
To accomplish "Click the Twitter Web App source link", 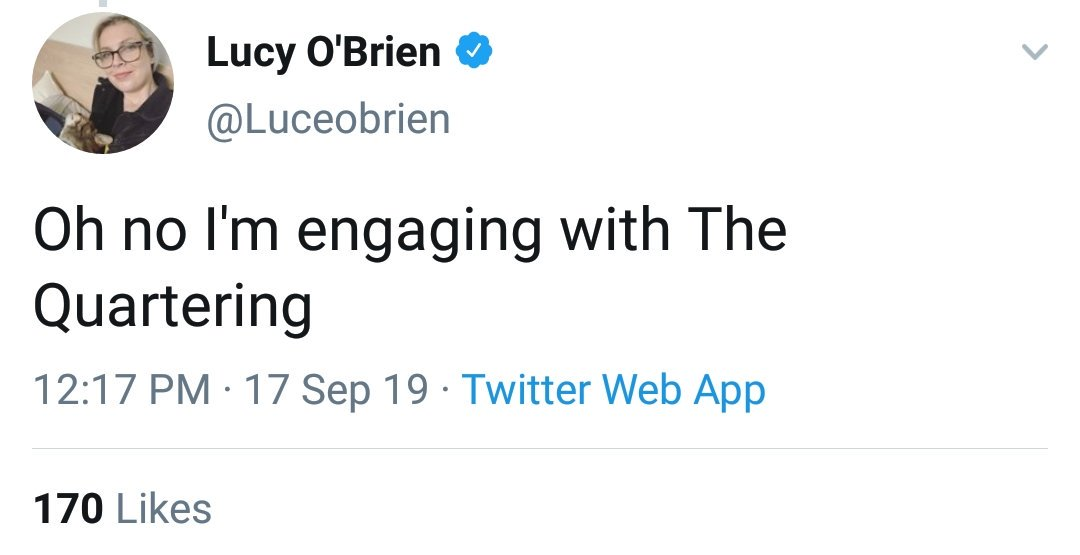I will click(613, 389).
